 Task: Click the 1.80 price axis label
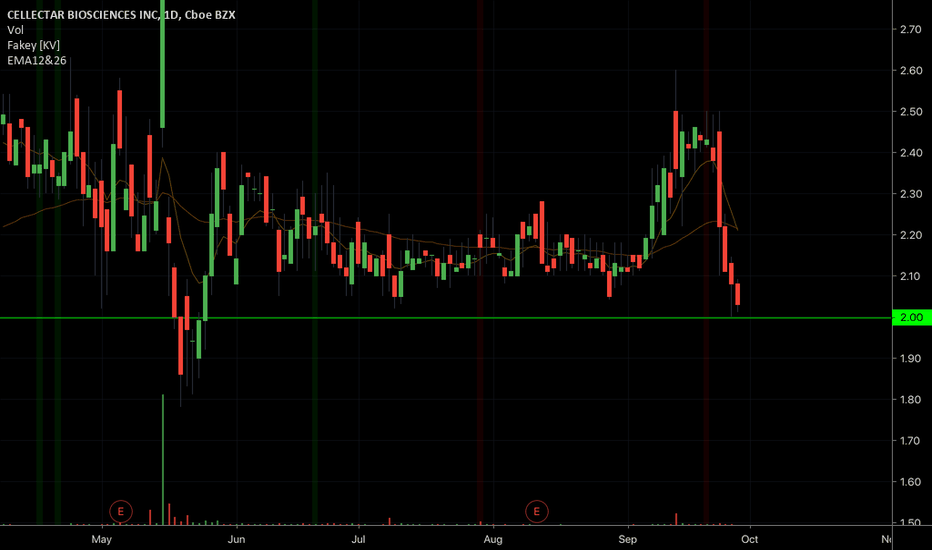click(911, 400)
